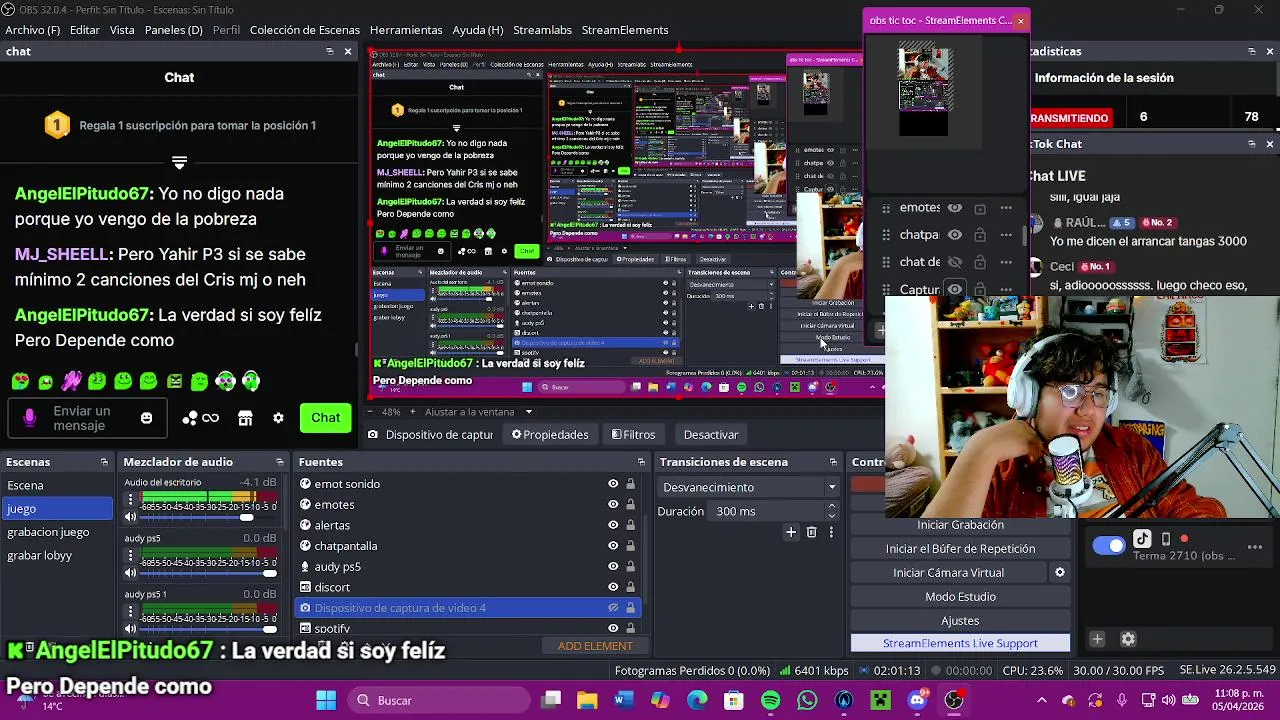This screenshot has height=720, width=1280.
Task: Hide Captur layer in StreamElements window
Action: [954, 290]
